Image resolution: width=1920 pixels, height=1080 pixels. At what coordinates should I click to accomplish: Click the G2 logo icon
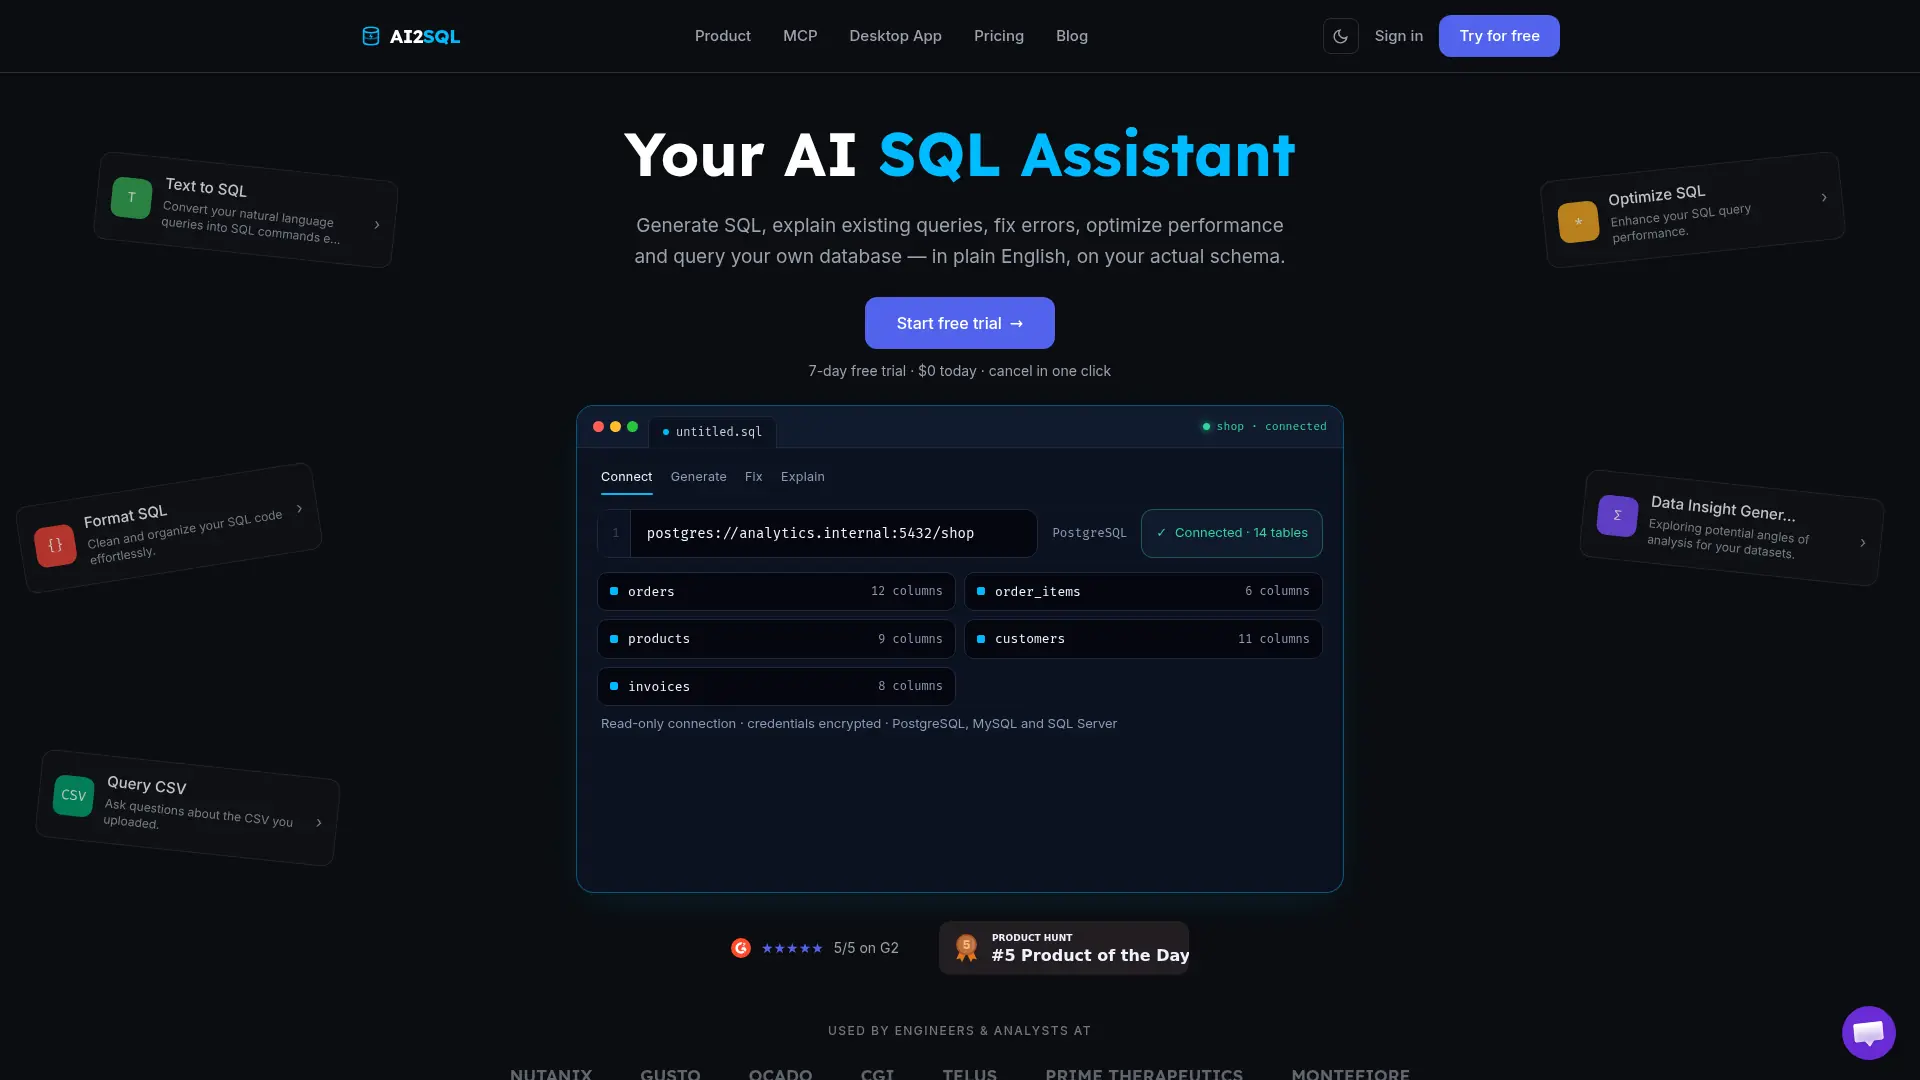click(741, 948)
